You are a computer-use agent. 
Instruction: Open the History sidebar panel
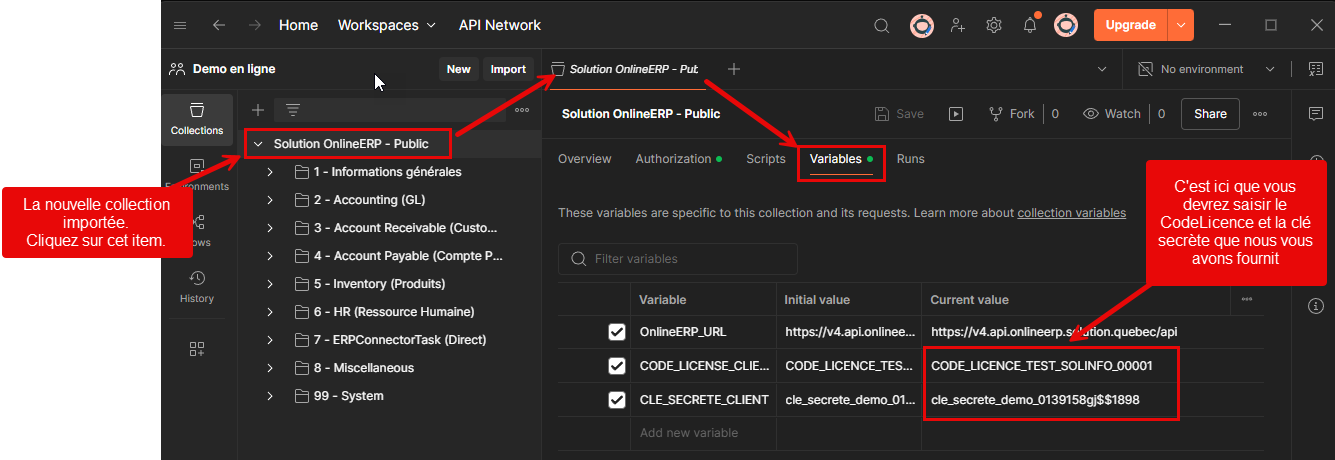point(197,287)
